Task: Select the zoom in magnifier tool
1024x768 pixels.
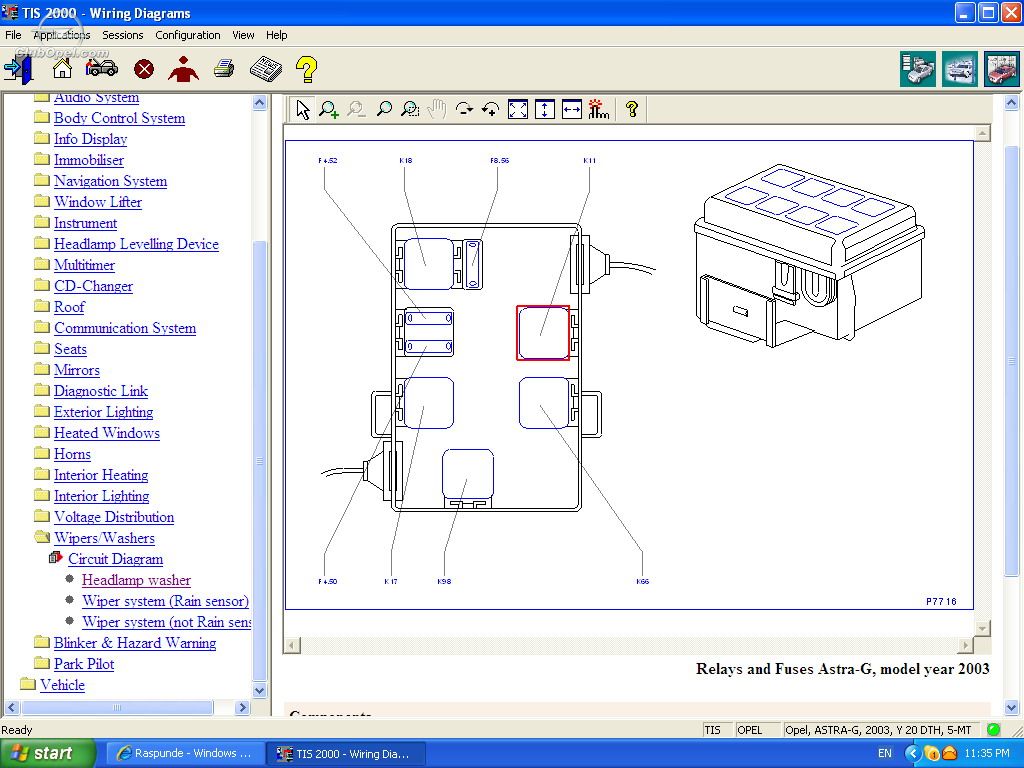Action: click(x=328, y=110)
